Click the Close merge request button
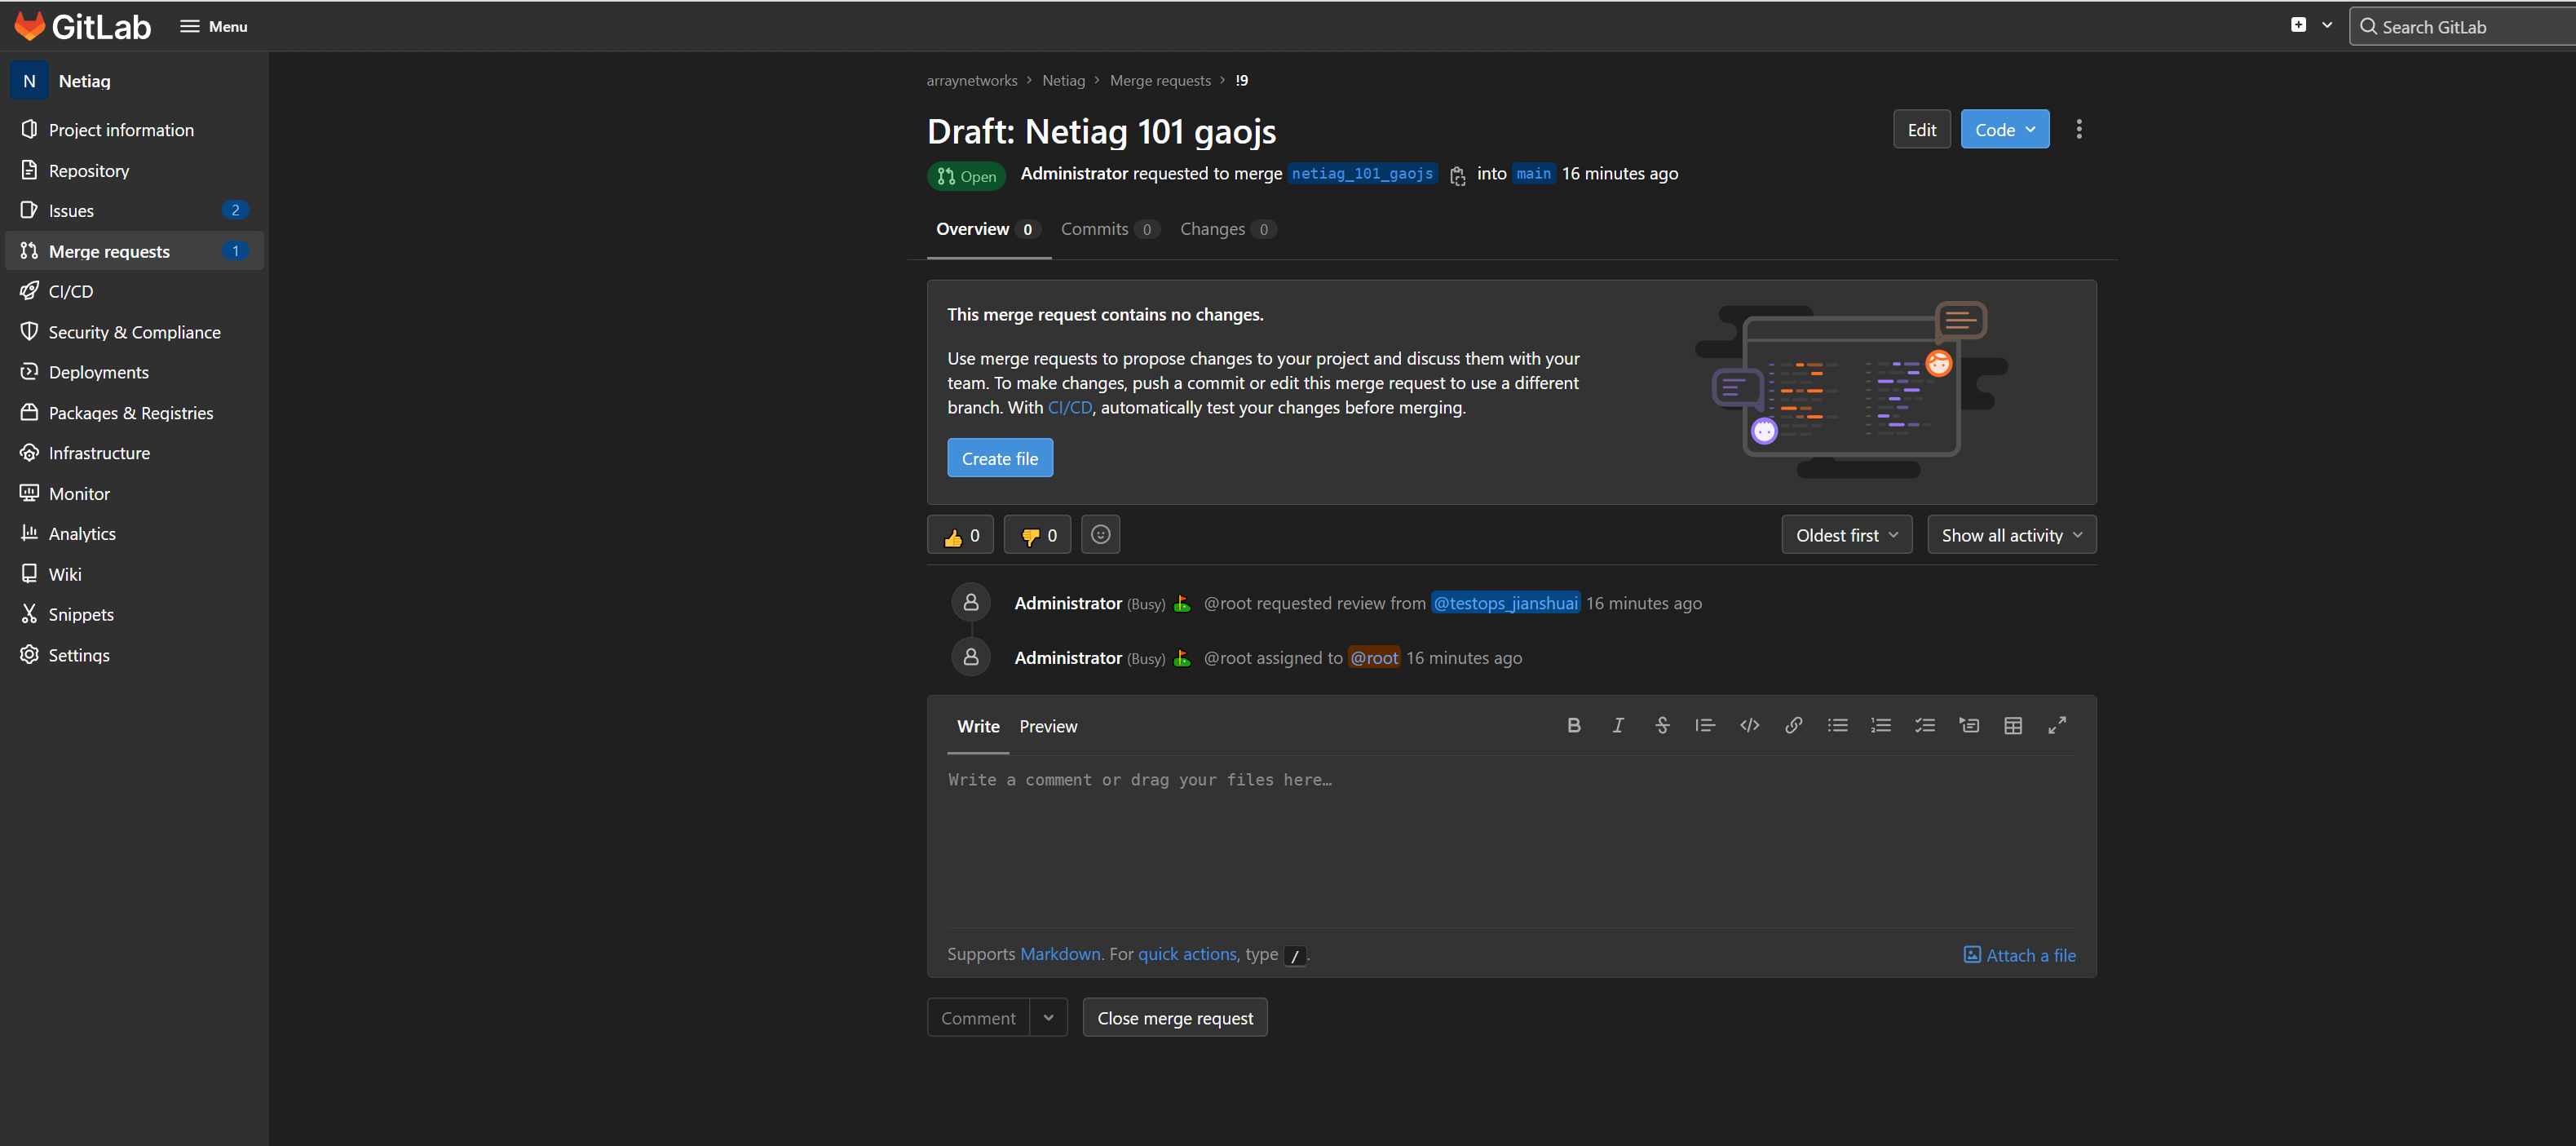Screen dimensions: 2576x1146 (x=1174, y=1017)
